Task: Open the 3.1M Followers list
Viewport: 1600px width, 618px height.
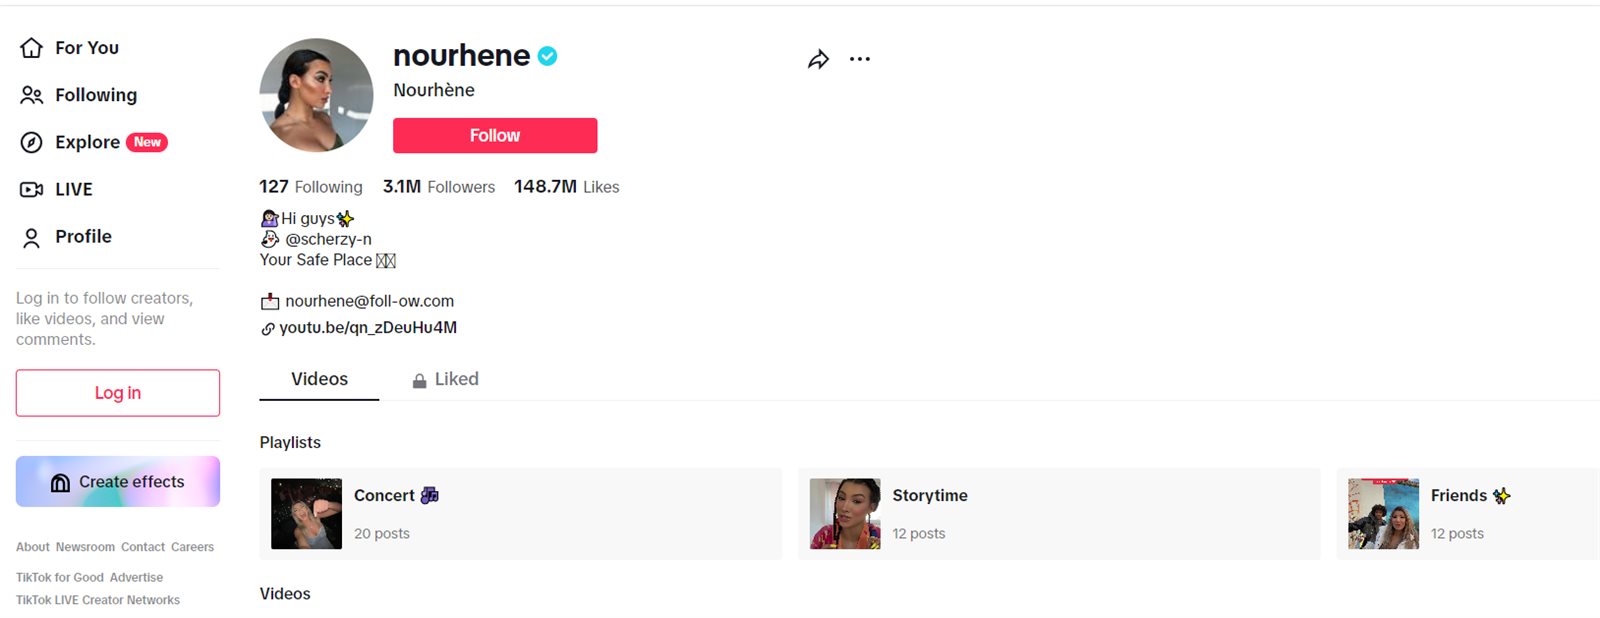Action: coord(439,187)
